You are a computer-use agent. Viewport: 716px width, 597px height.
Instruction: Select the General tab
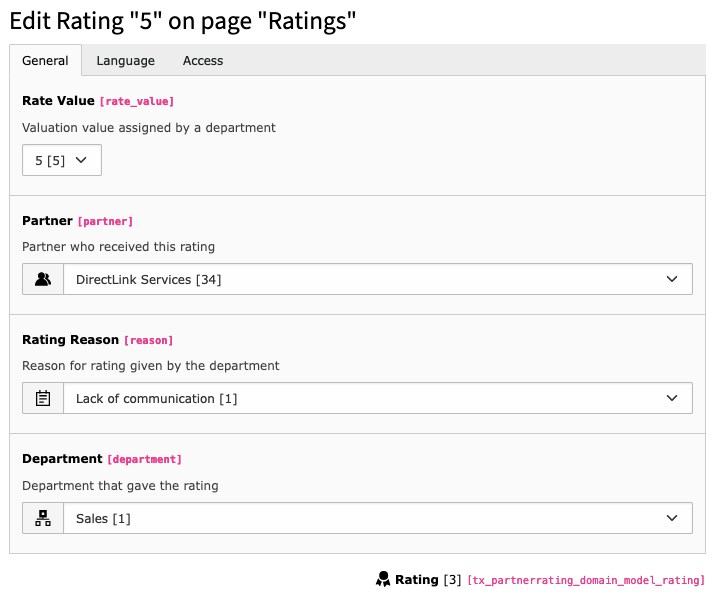pyautogui.click(x=45, y=60)
